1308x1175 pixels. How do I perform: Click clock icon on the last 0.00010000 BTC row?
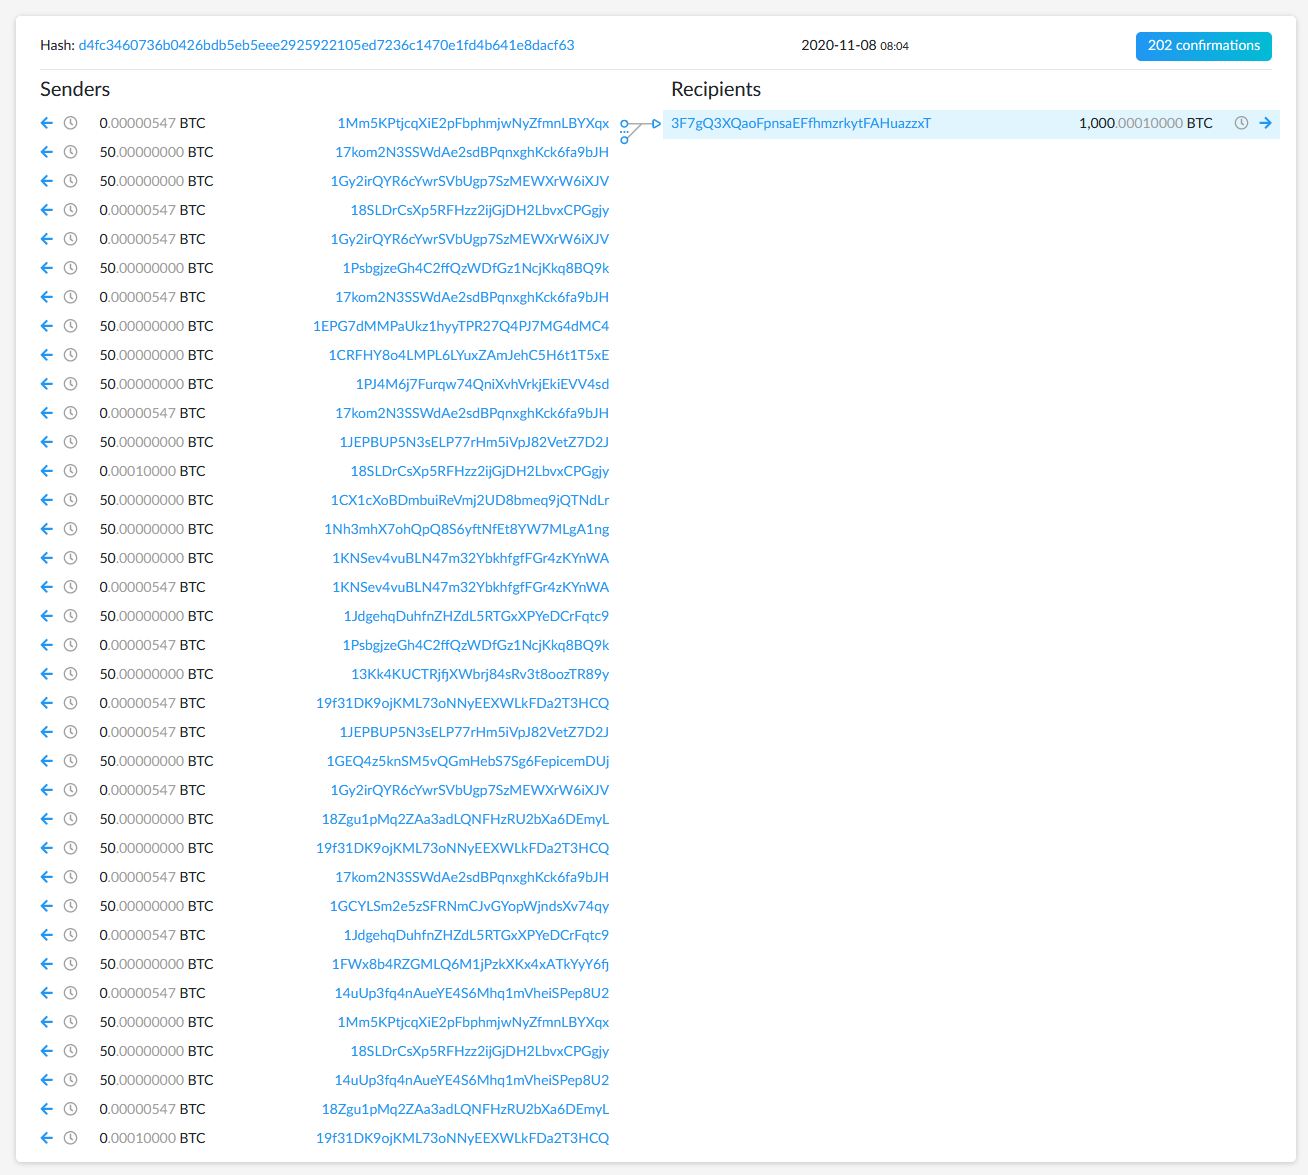point(70,1138)
